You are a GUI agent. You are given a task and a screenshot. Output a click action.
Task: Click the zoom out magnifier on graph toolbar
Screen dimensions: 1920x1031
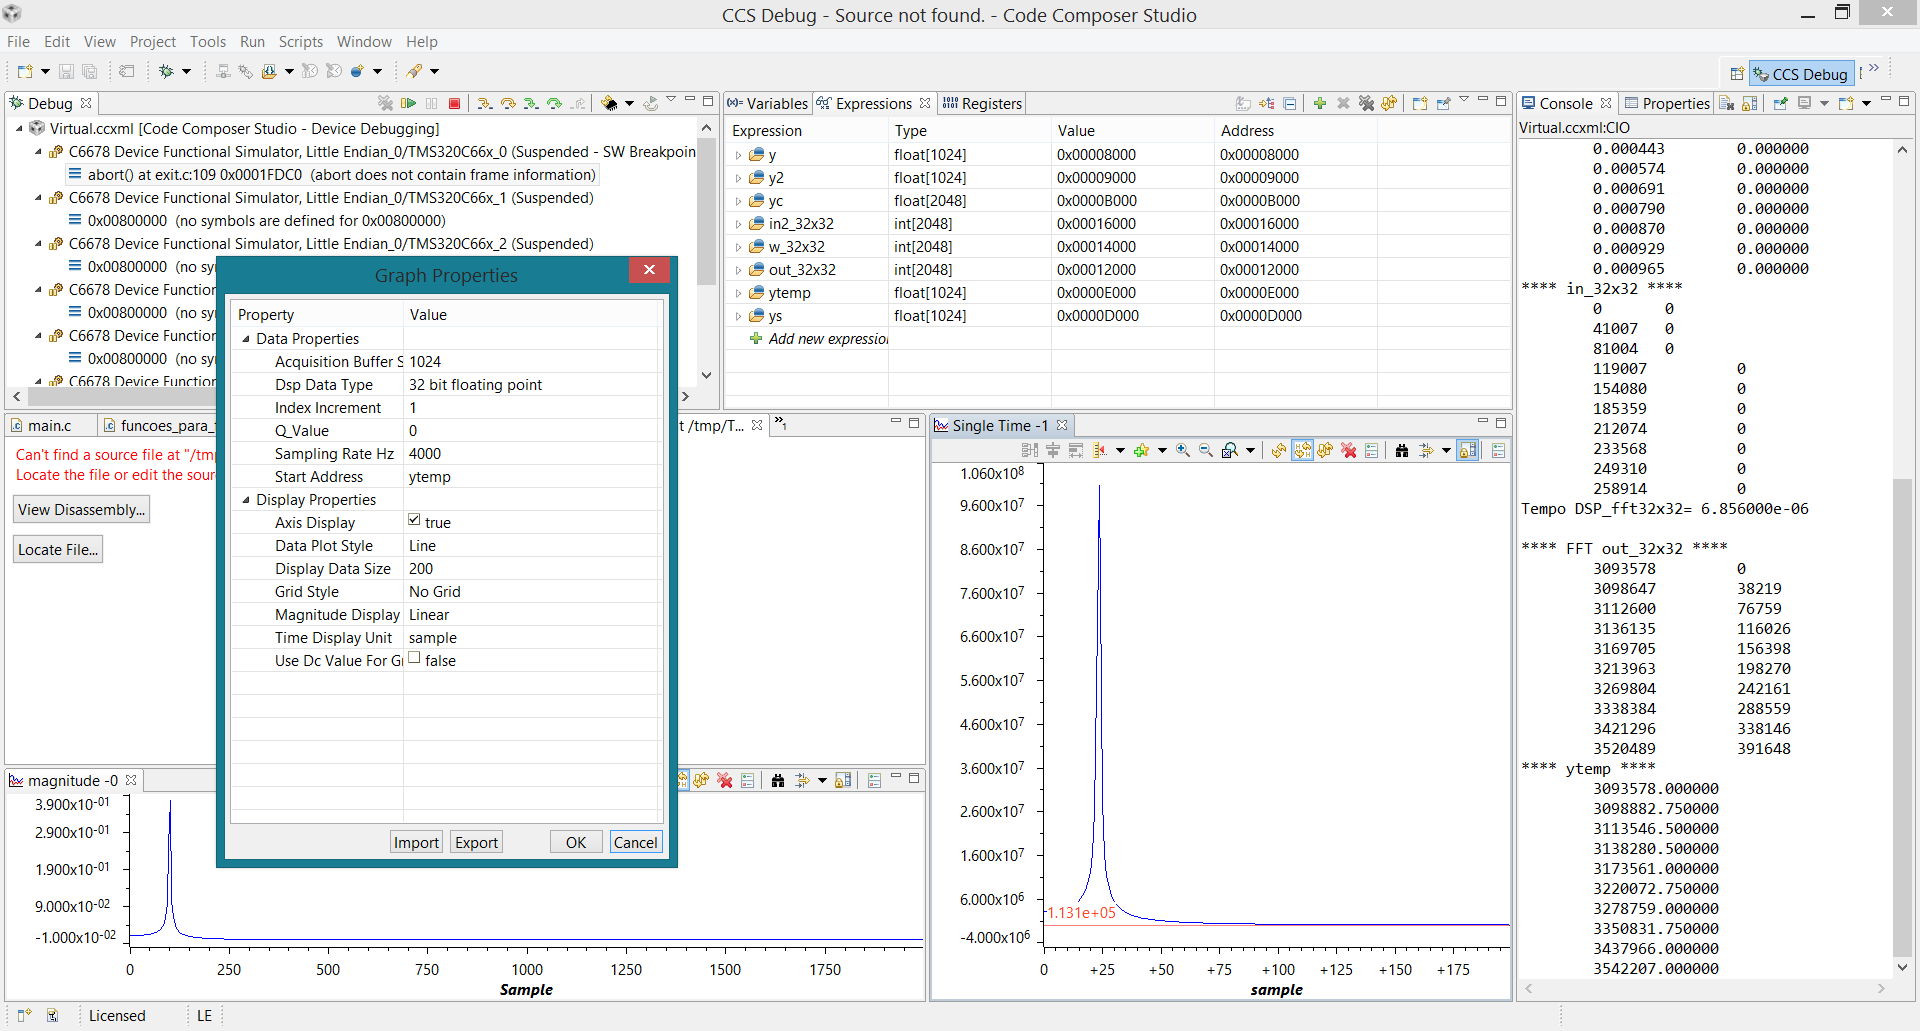(1206, 451)
